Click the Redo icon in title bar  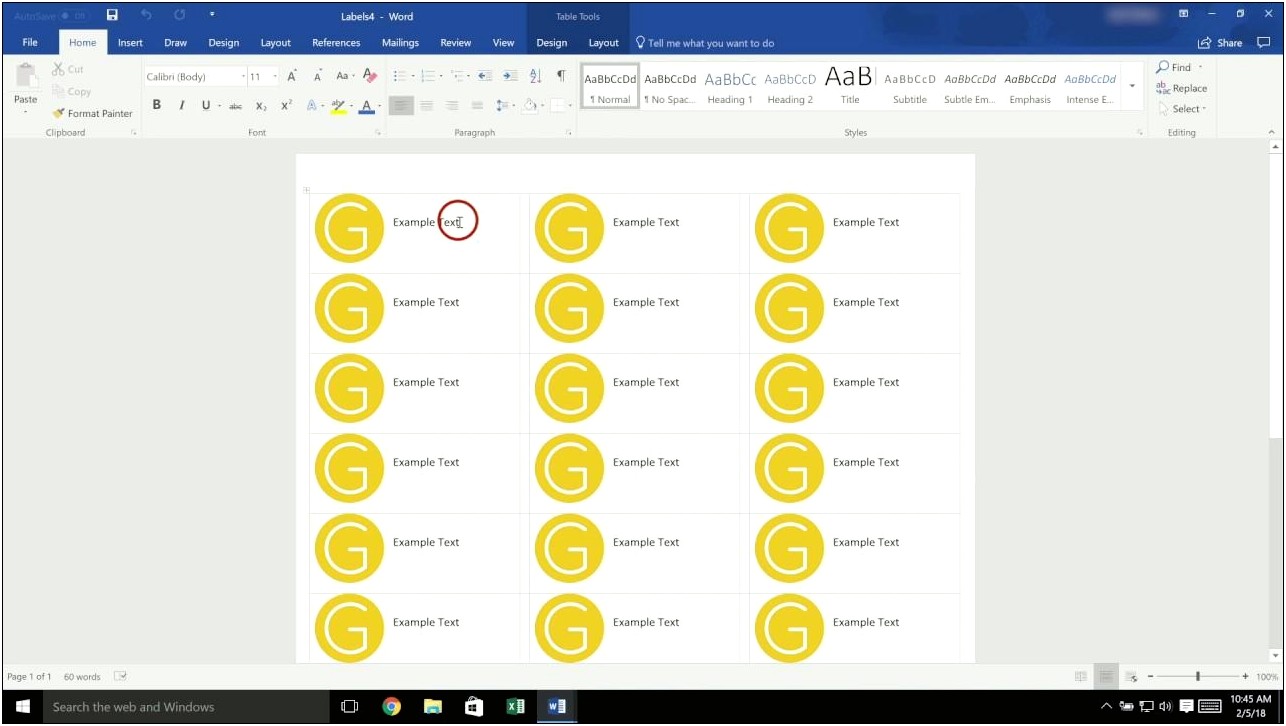point(179,15)
